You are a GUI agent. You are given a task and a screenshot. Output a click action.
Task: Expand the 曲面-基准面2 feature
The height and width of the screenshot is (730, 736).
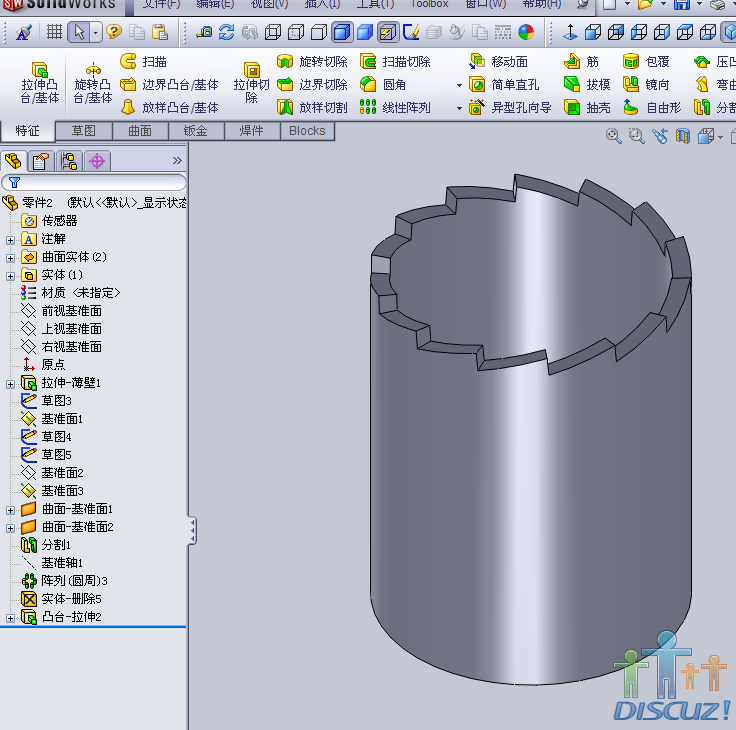10,528
